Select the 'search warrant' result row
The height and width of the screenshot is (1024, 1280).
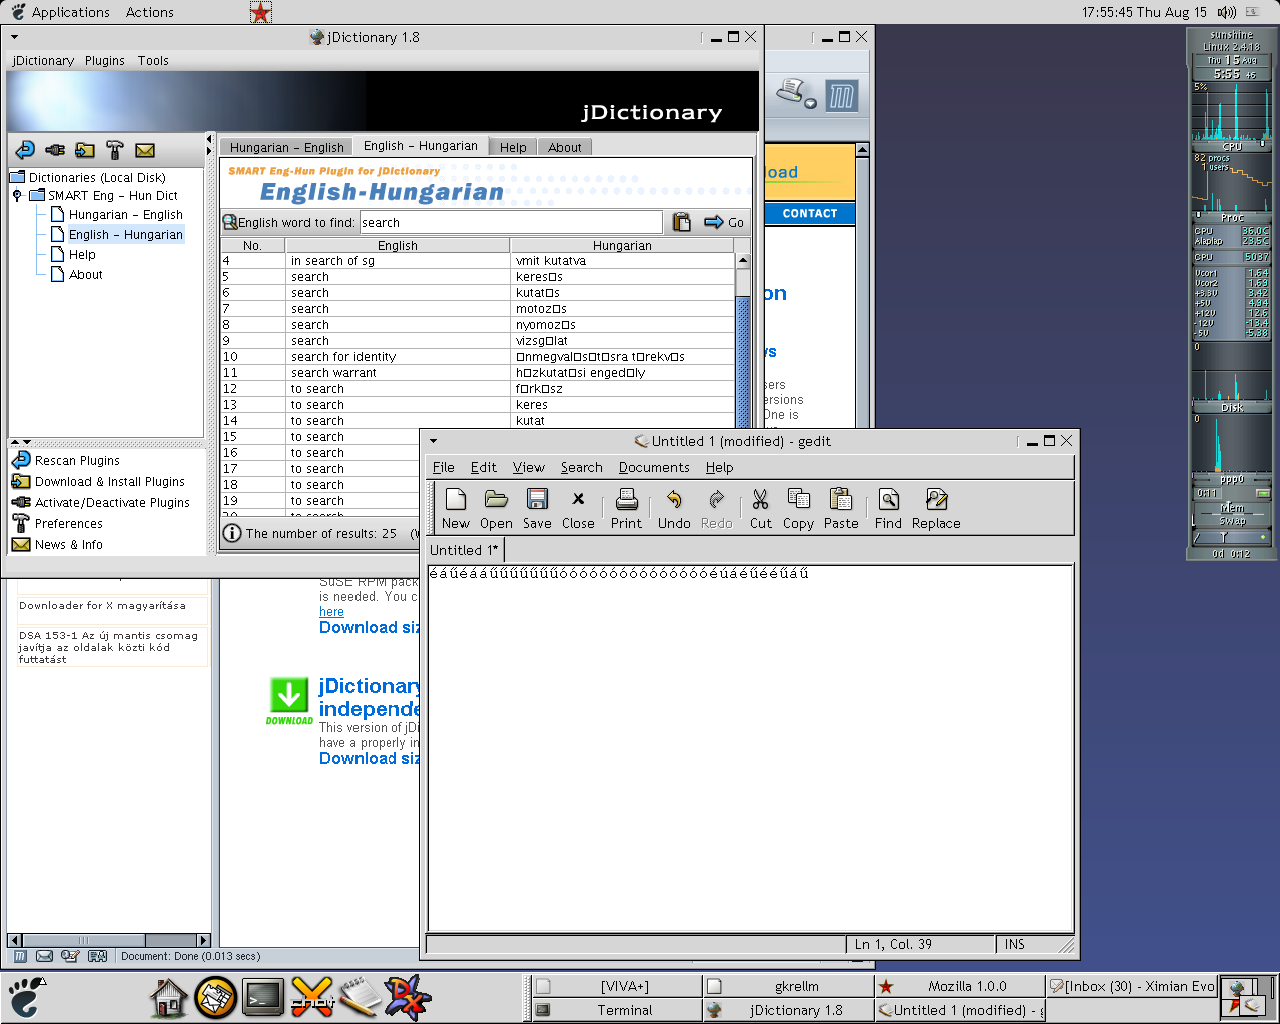tap(478, 373)
